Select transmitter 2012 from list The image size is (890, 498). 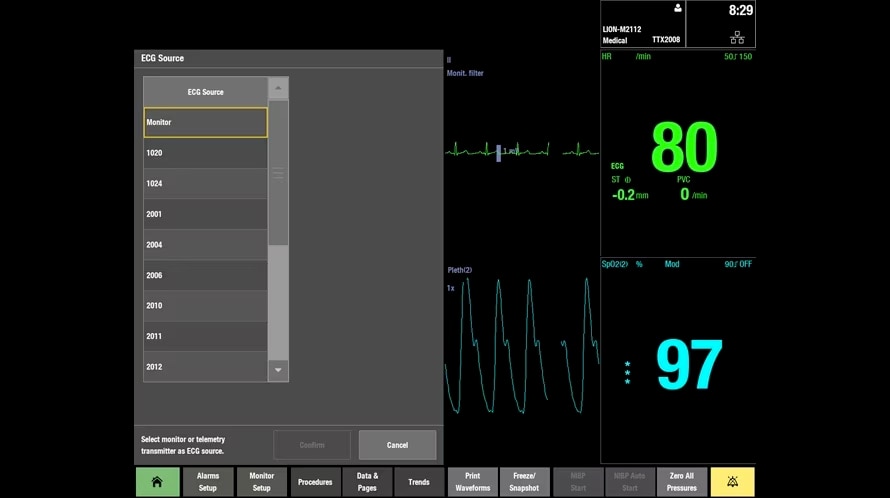coord(205,367)
